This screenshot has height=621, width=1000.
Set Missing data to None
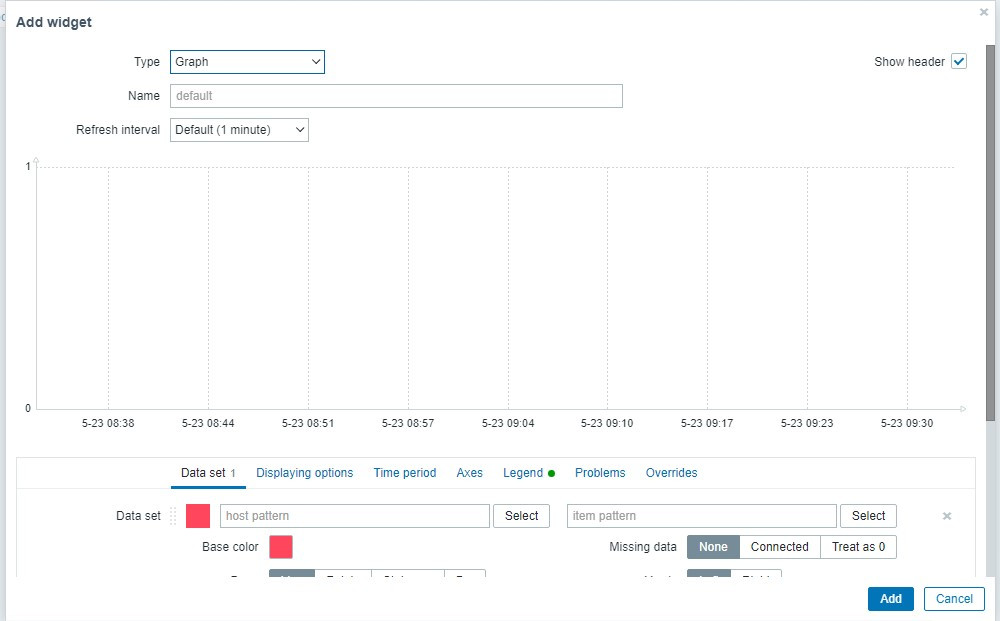tap(713, 547)
